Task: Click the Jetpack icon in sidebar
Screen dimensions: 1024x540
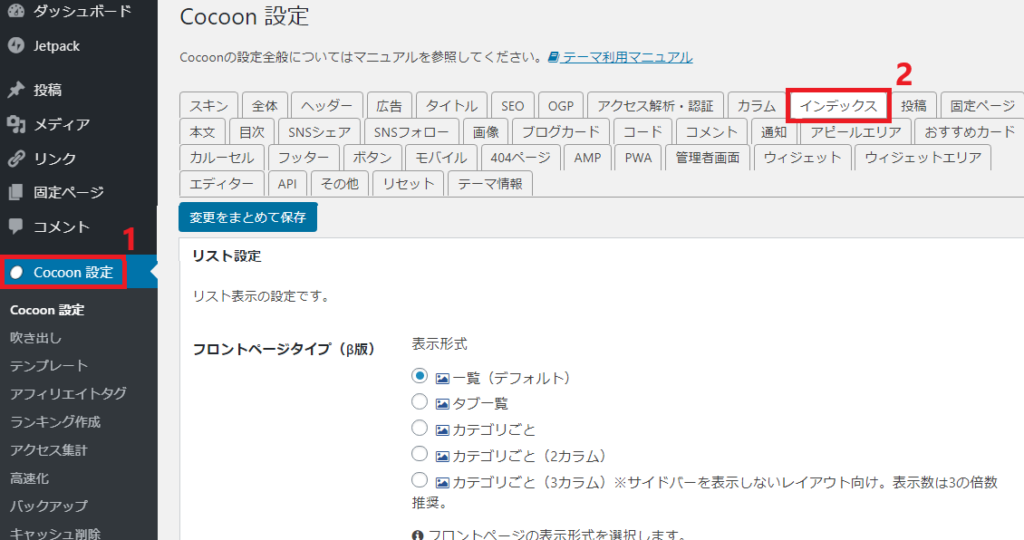Action: click(x=16, y=46)
